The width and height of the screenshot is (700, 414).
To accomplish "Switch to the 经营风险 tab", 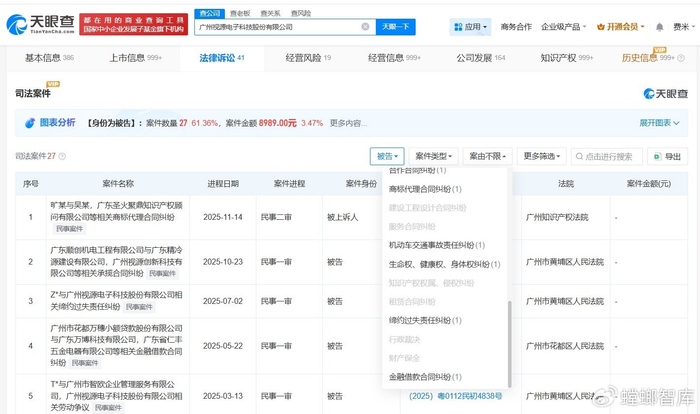I will 310,58.
